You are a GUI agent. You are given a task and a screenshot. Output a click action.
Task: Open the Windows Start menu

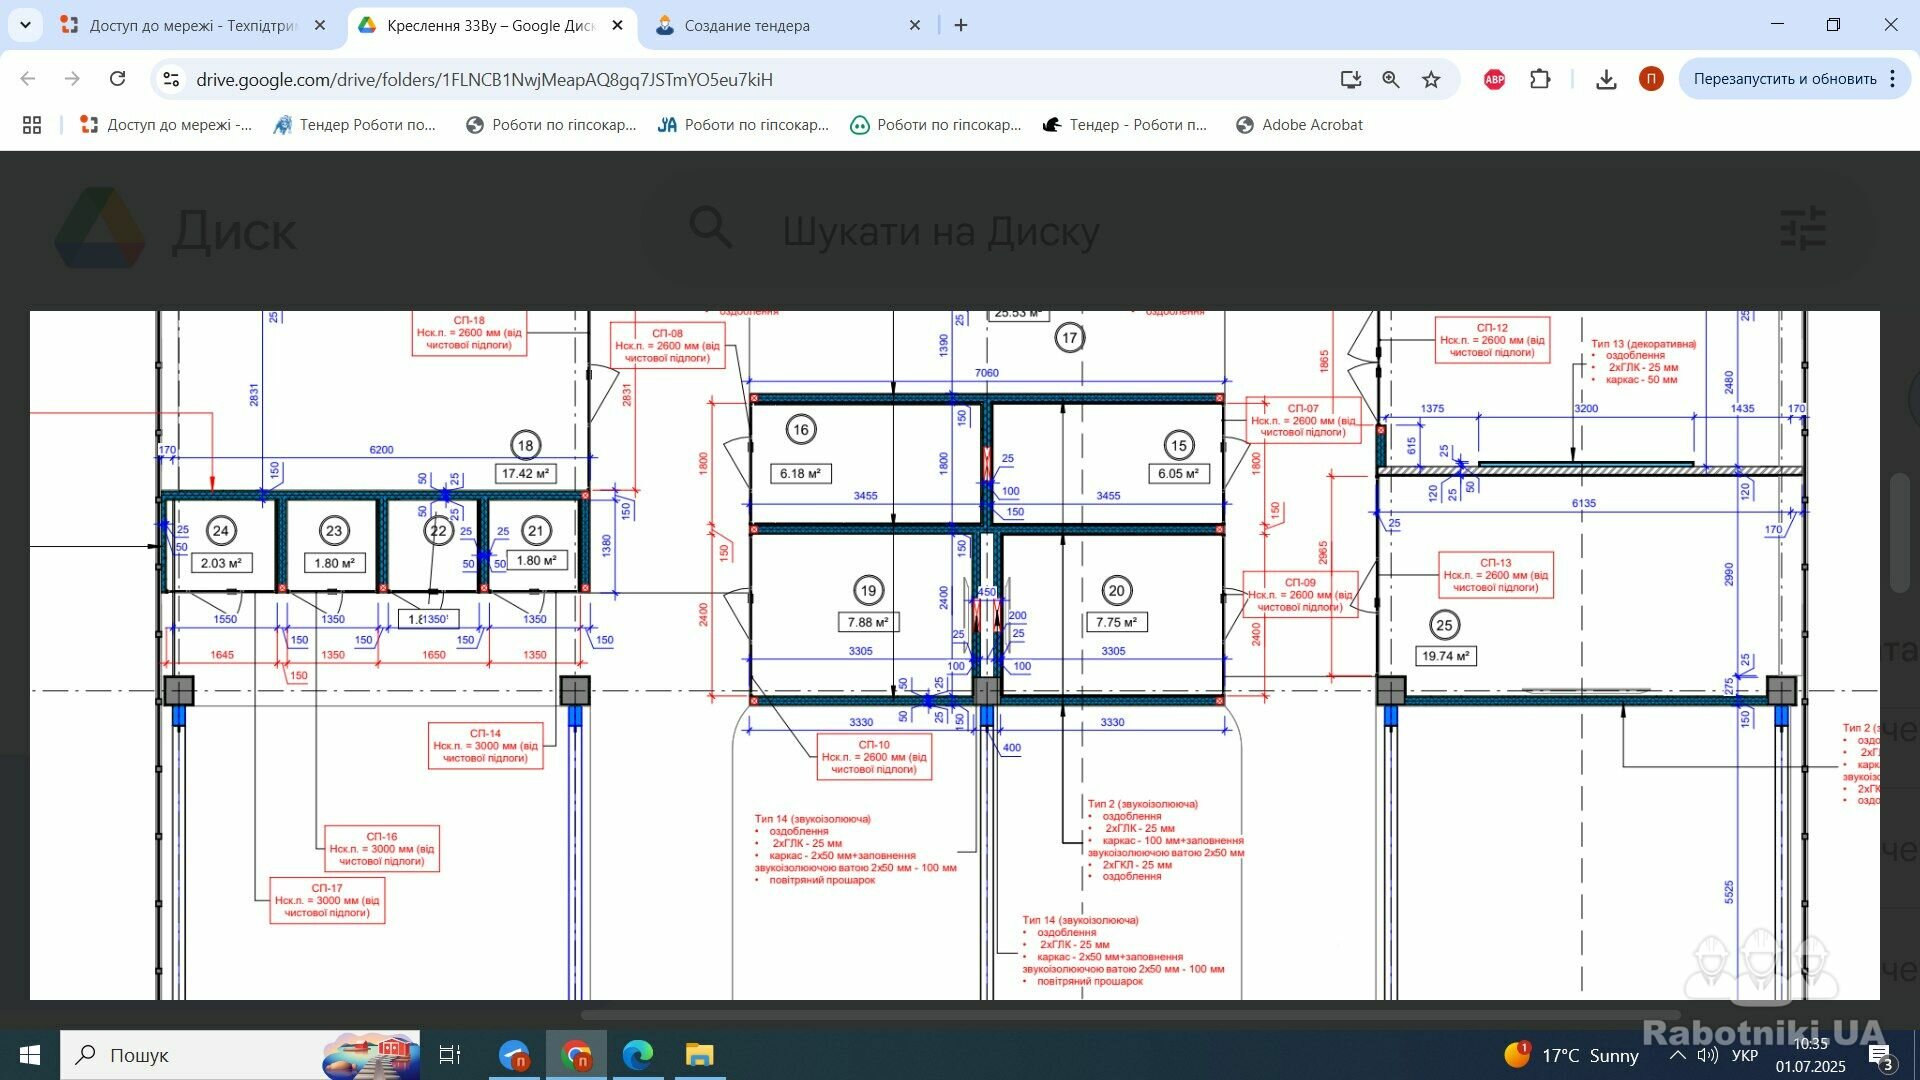[x=29, y=1055]
